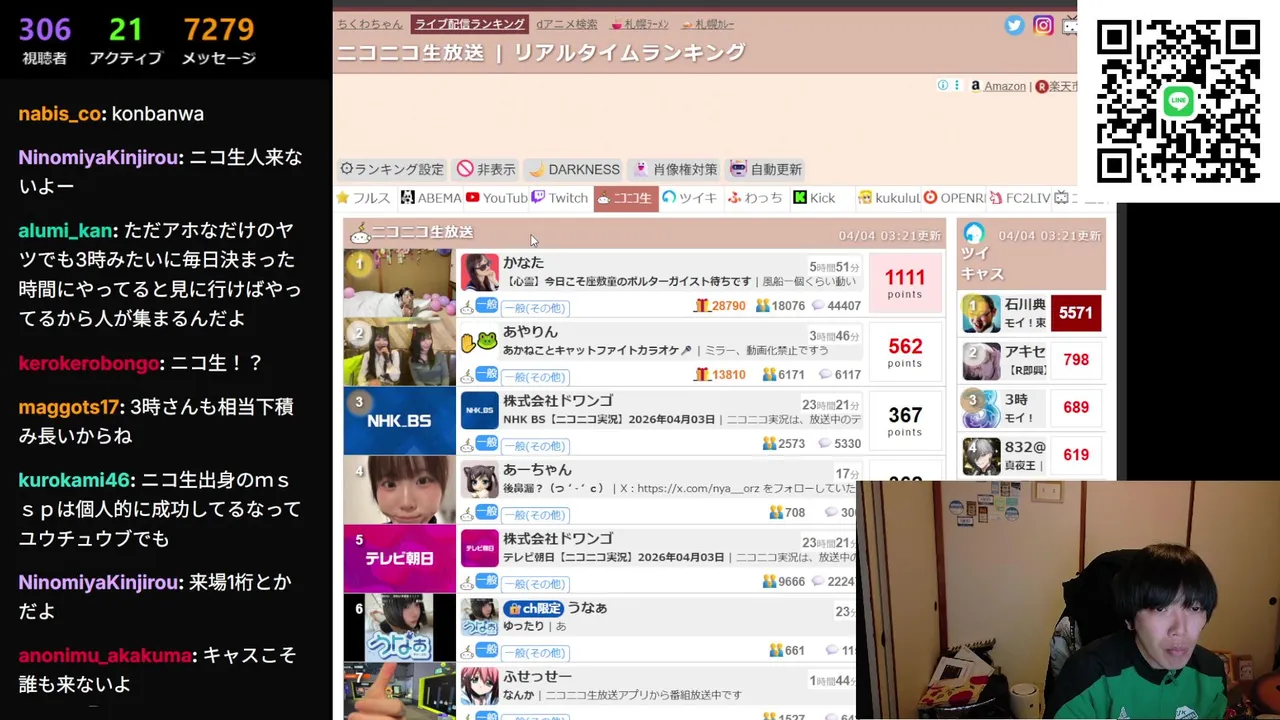Toggle the 非表示 hide button
Viewport: 1280px width, 720px height.
click(x=486, y=169)
